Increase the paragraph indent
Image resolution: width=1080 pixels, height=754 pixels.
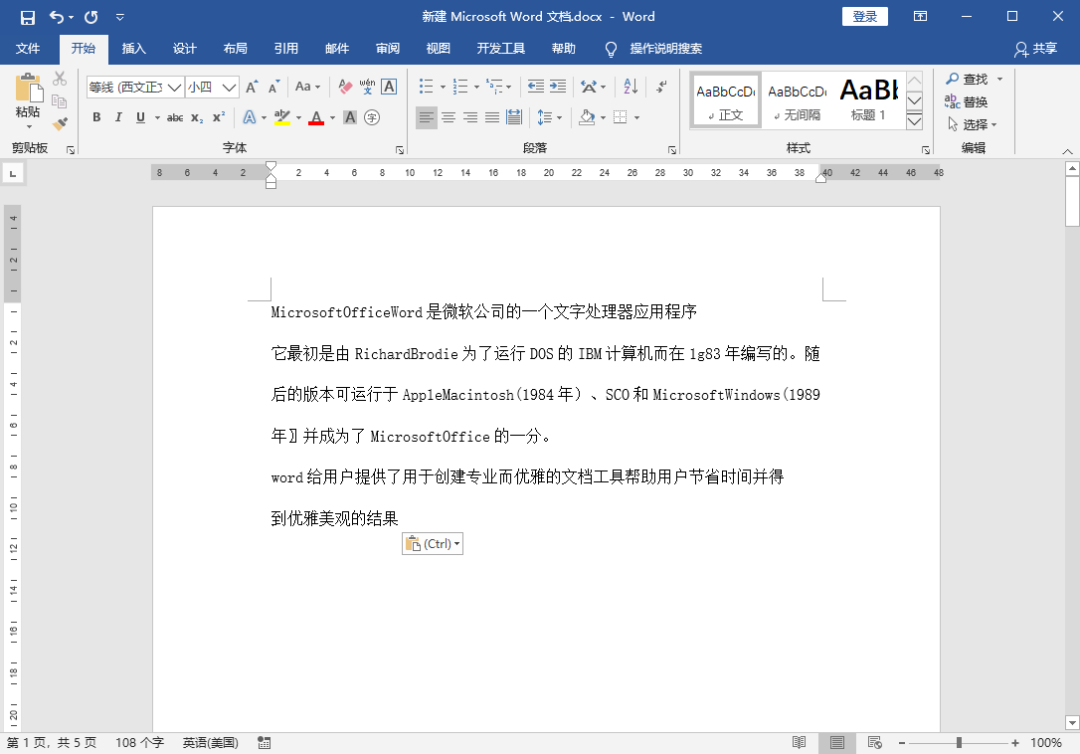coord(557,86)
